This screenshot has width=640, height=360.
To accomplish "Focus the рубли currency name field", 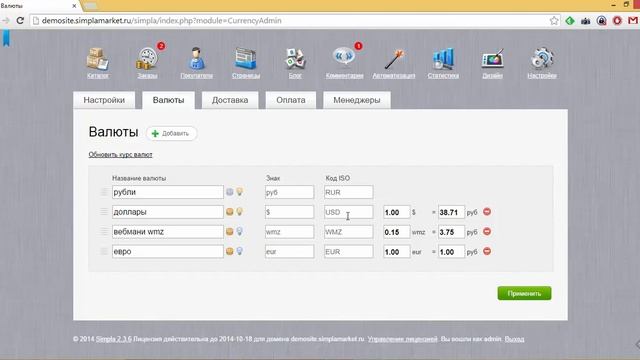I will click(x=168, y=192).
